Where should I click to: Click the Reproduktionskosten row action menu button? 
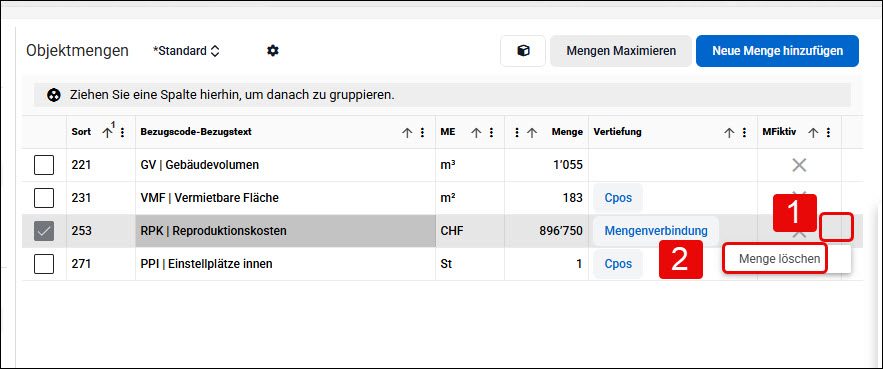[837, 228]
